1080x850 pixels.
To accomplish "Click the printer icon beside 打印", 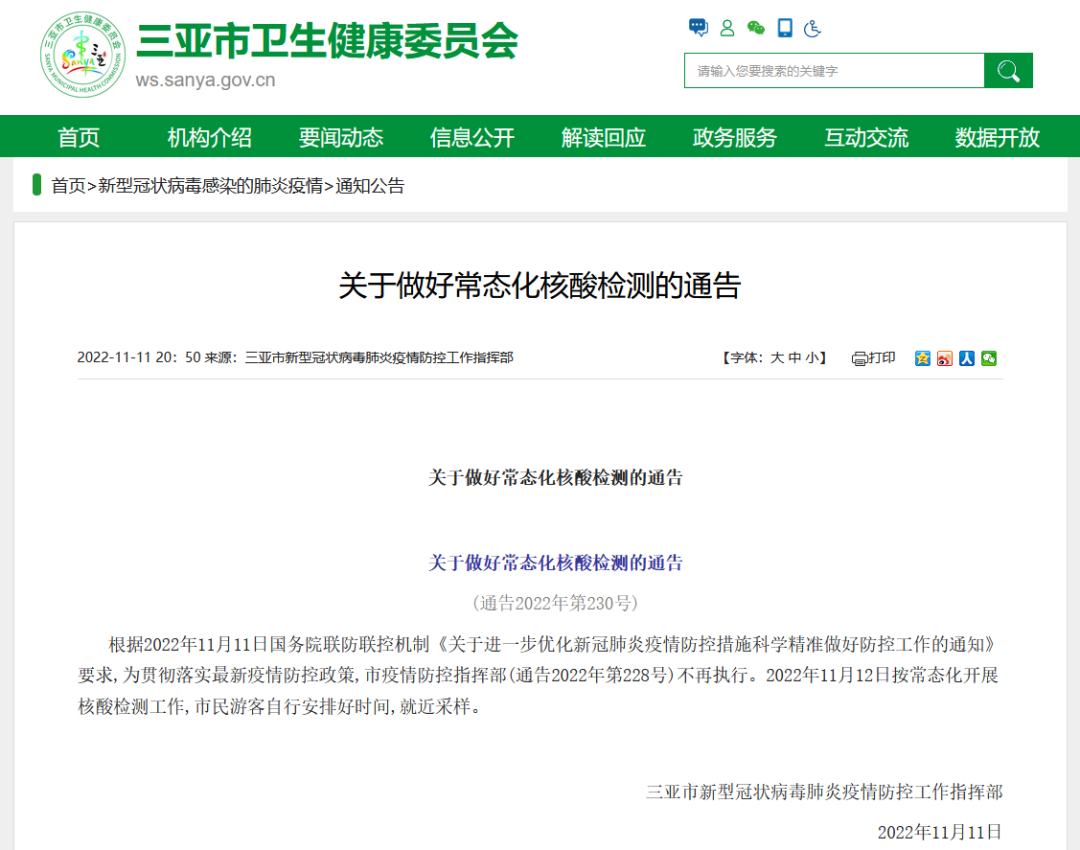I will pyautogui.click(x=859, y=358).
